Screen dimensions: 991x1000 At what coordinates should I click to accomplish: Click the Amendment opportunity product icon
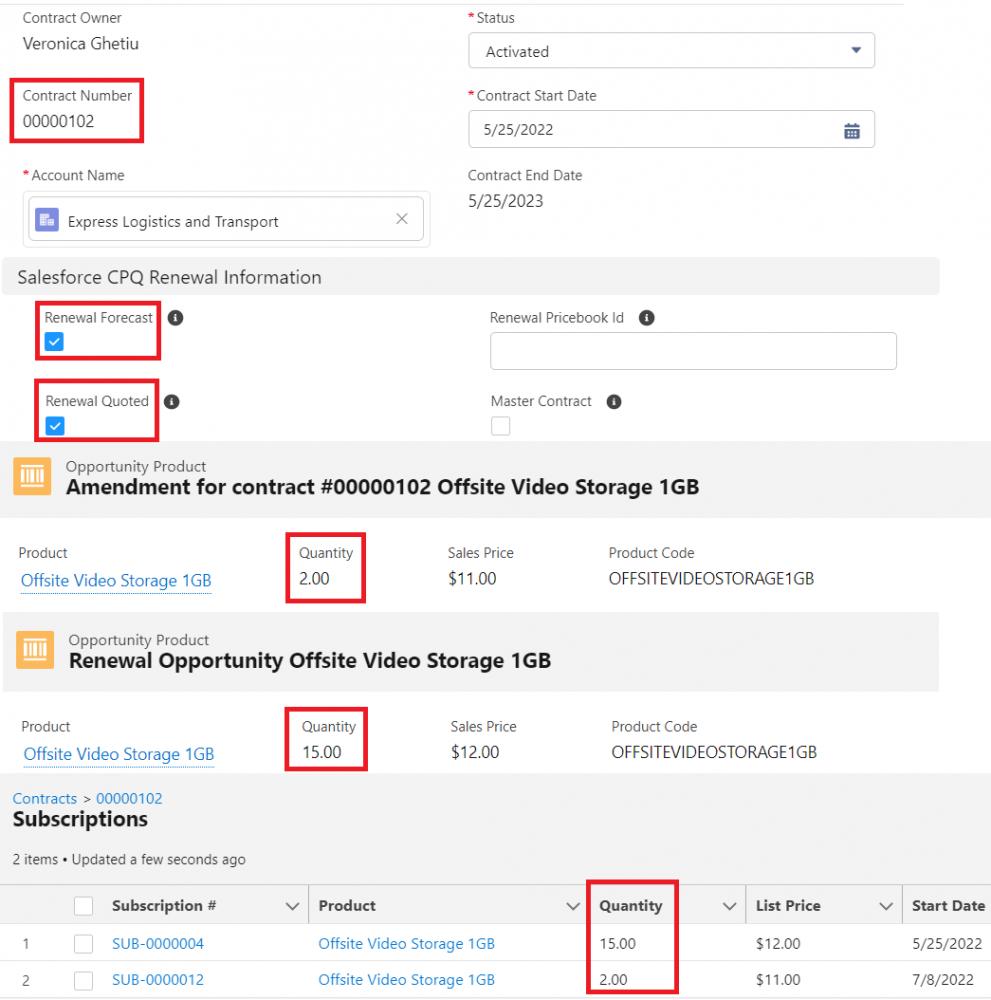pyautogui.click(x=32, y=476)
